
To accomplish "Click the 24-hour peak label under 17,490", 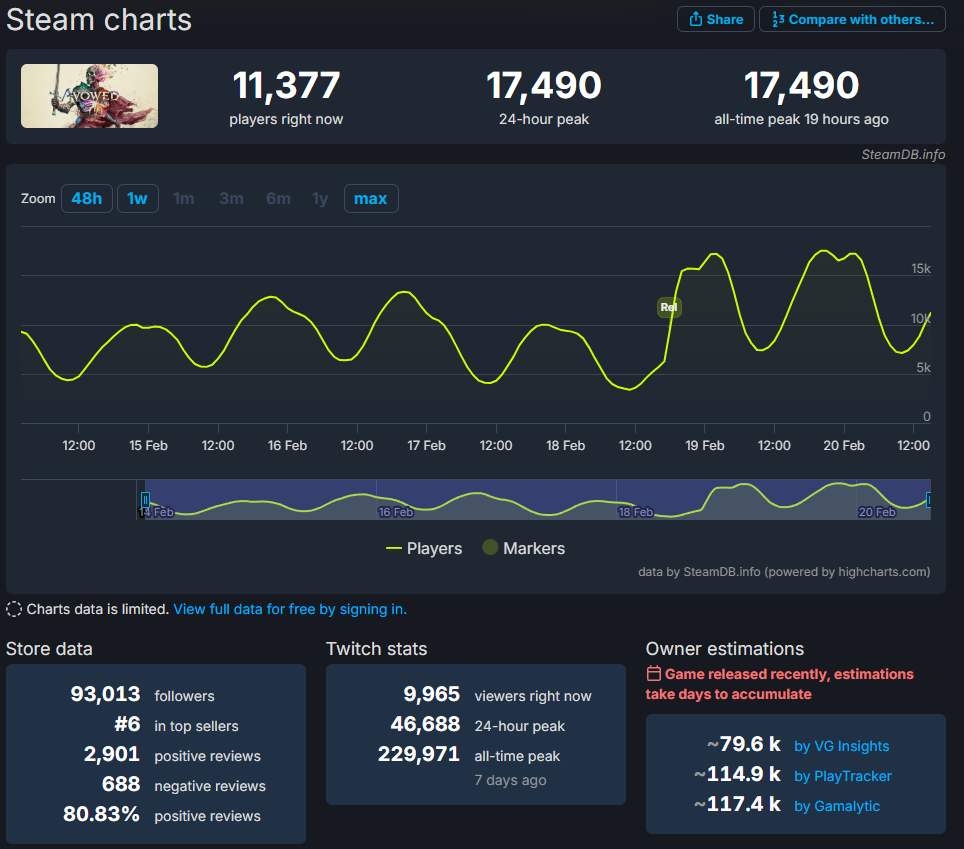I will 544,119.
